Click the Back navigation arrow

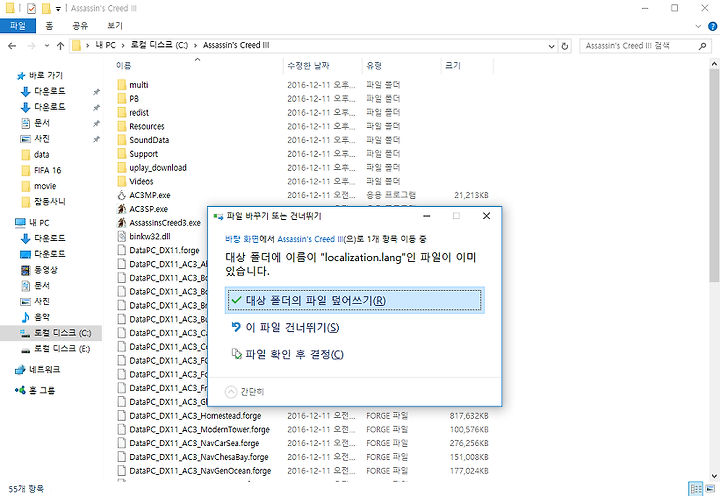click(12, 46)
